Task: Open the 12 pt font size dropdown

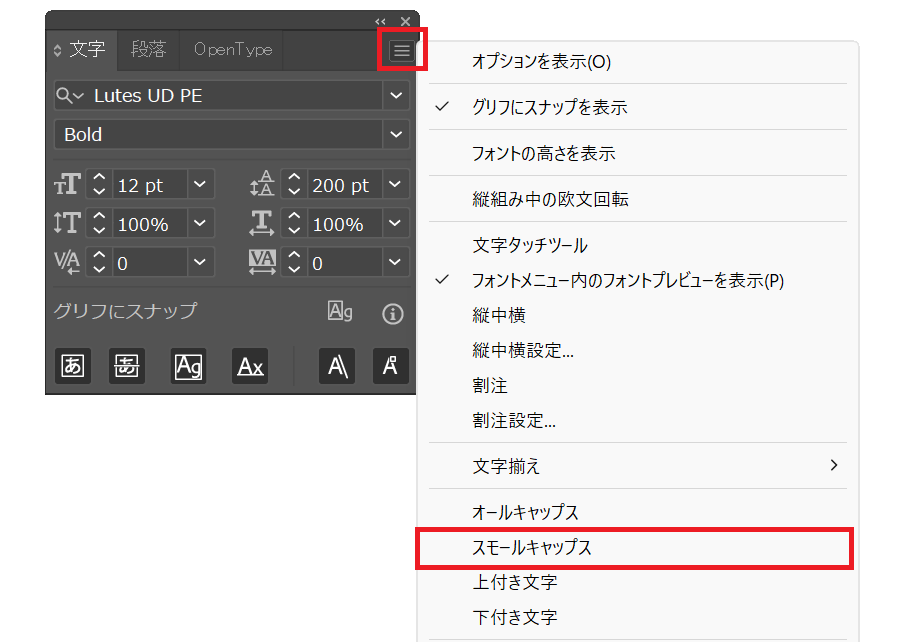Action: [x=201, y=185]
